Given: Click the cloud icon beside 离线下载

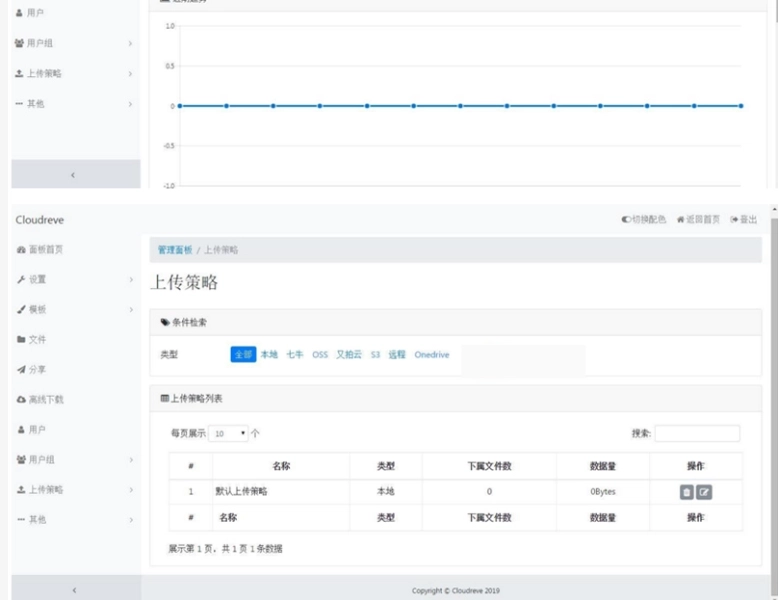Looking at the screenshot, I should point(21,400).
